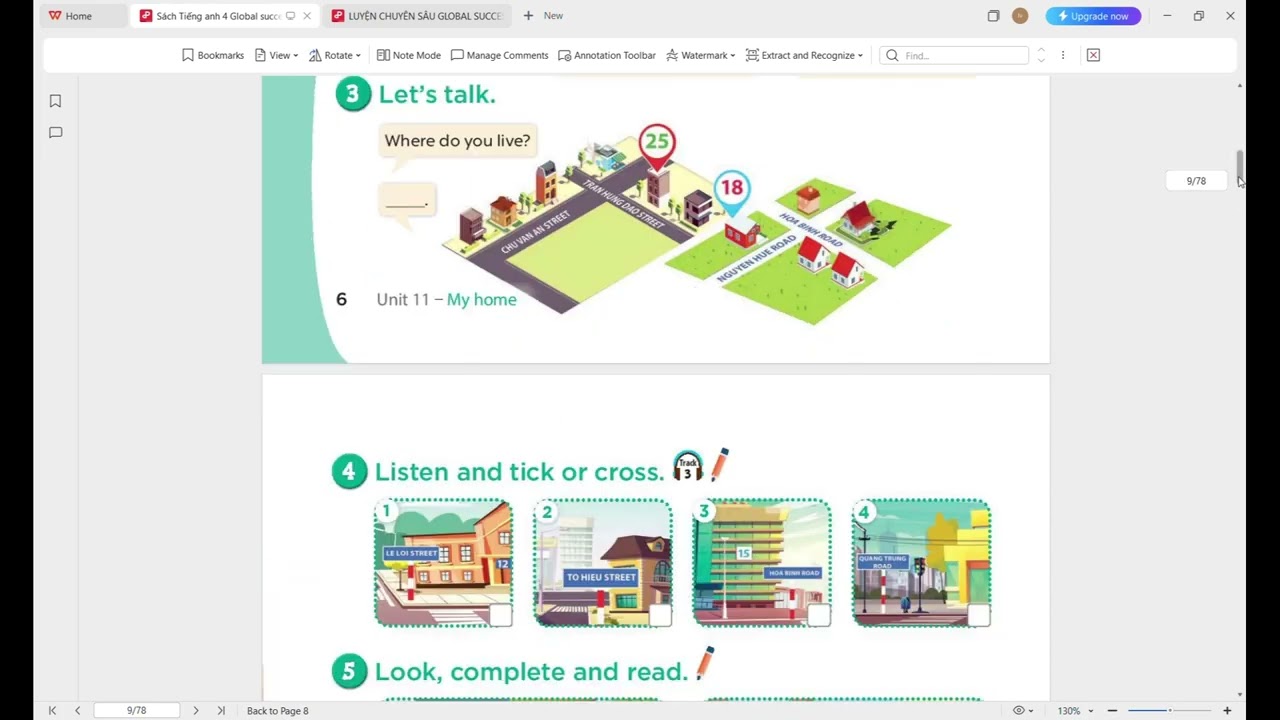Open the 130% zoom level dropdown
Screen dimensions: 1280x720
(1073, 711)
